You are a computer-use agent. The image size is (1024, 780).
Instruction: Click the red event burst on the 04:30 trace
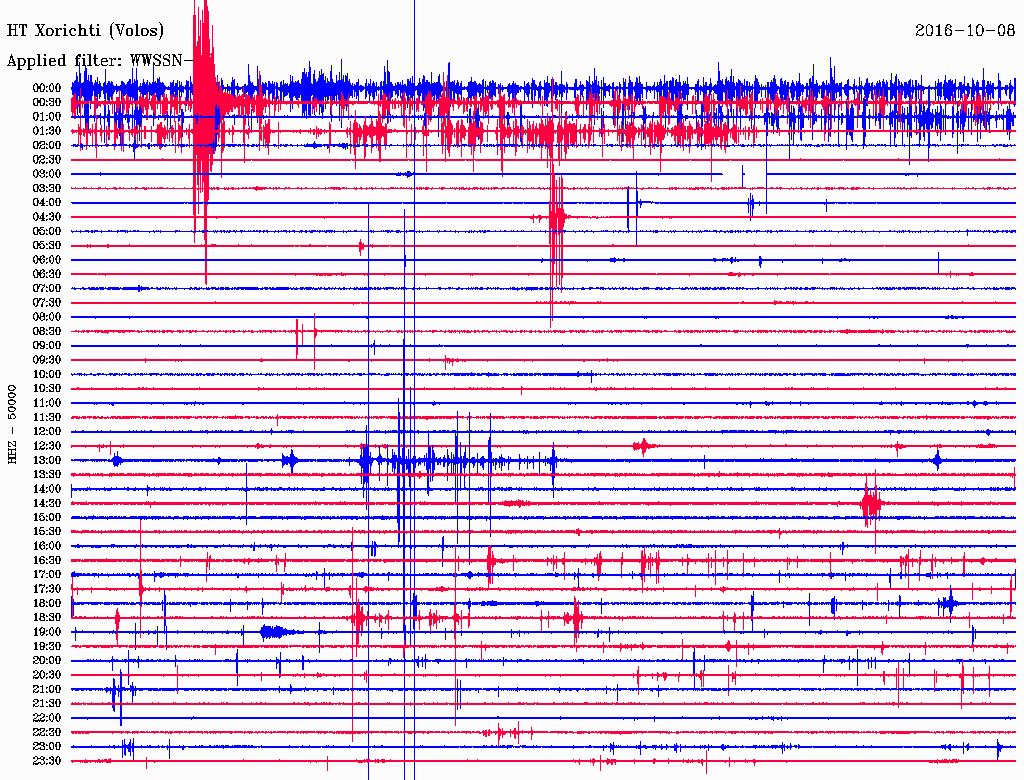click(556, 219)
